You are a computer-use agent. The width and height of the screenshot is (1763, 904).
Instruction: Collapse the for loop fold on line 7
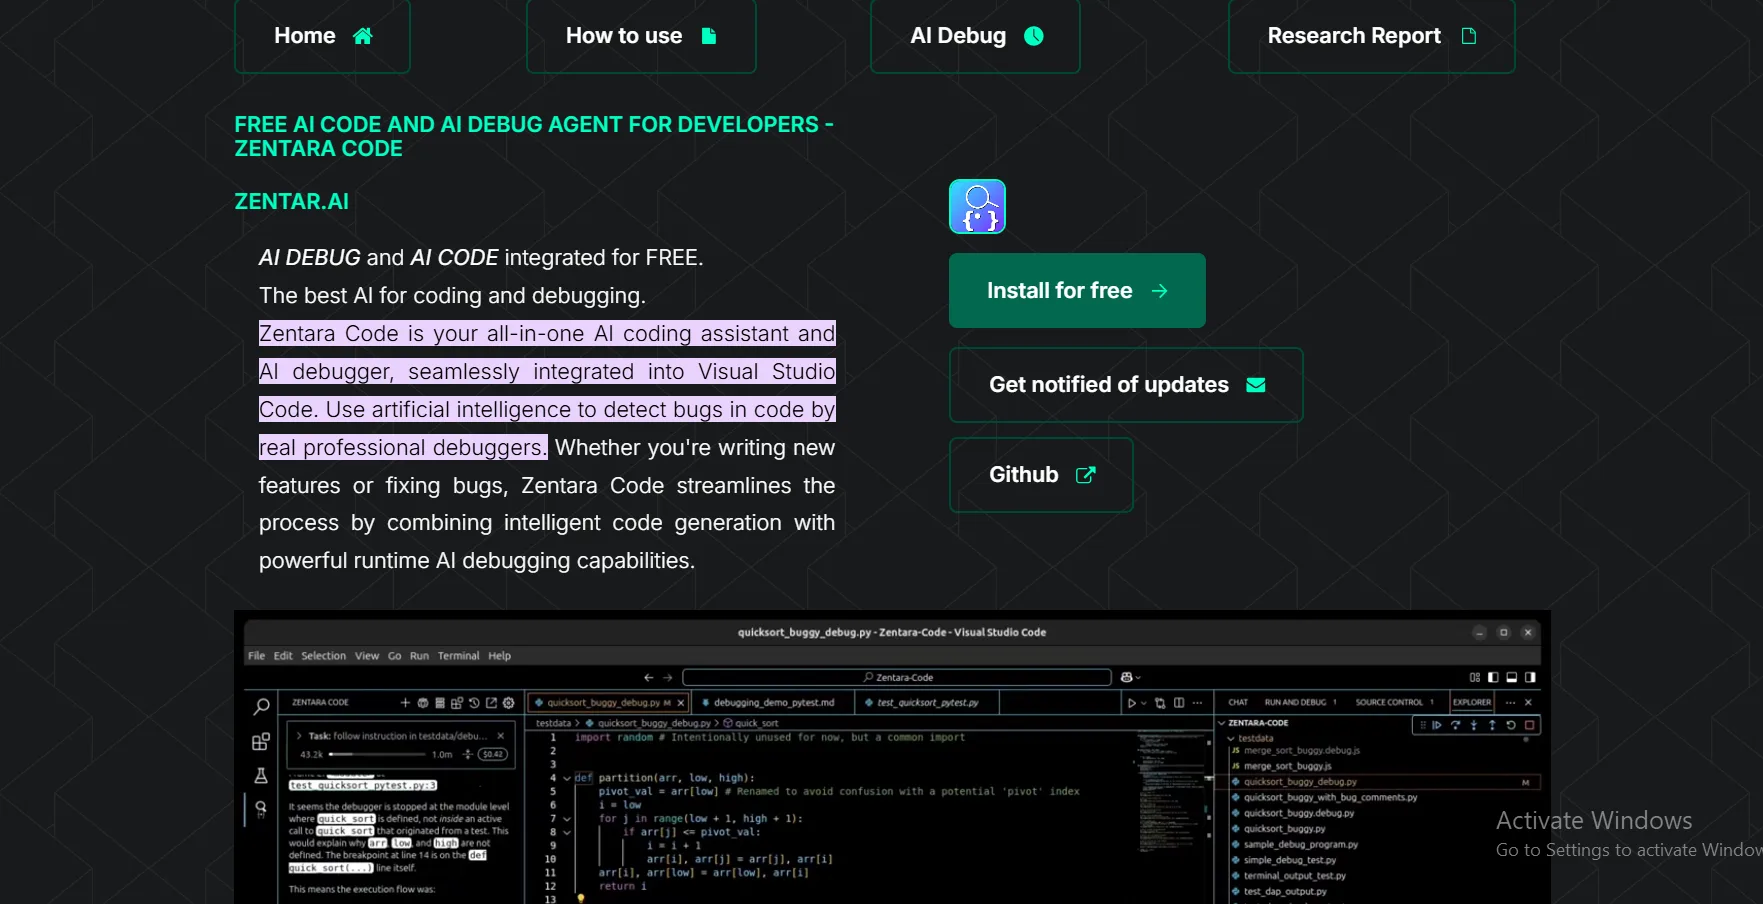[x=567, y=819]
